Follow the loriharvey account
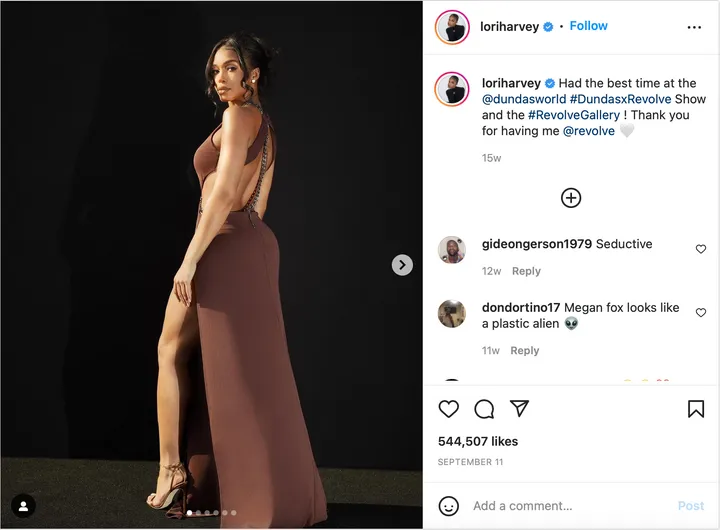The height and width of the screenshot is (530, 720). [589, 26]
